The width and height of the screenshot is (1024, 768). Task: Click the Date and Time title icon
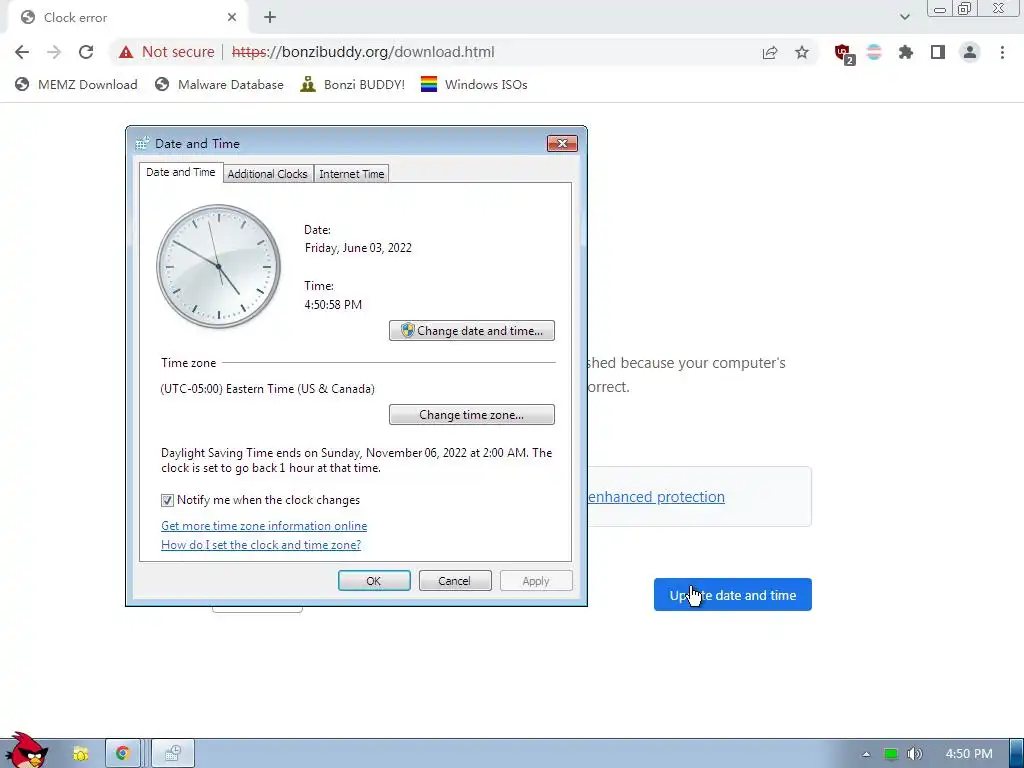coord(142,144)
